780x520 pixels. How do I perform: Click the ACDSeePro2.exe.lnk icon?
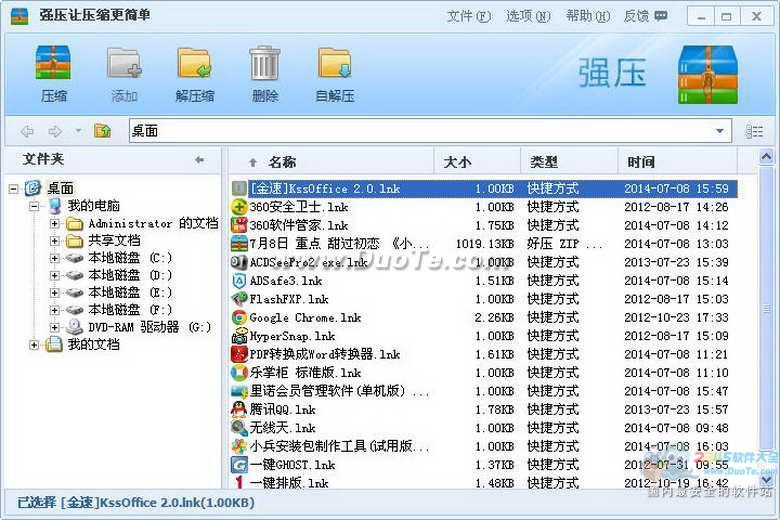pyautogui.click(x=239, y=262)
